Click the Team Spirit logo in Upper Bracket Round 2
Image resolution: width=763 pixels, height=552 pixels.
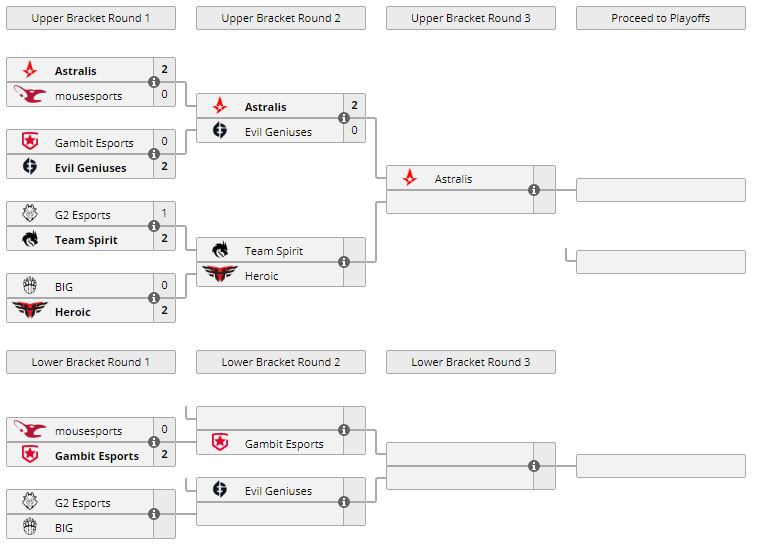[220, 251]
